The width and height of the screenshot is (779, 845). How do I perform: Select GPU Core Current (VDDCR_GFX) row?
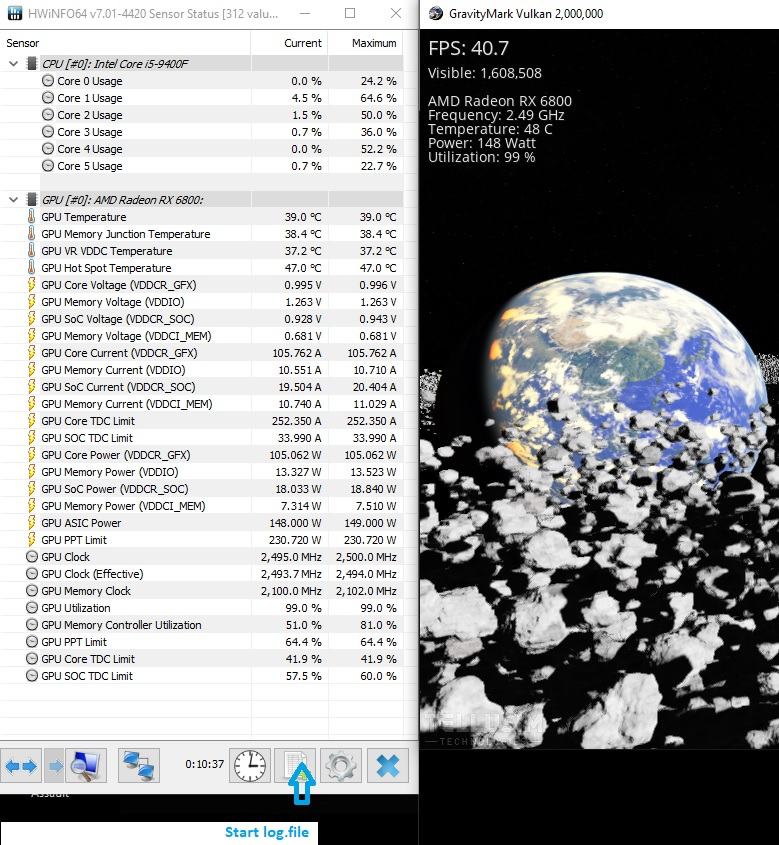tap(201, 353)
